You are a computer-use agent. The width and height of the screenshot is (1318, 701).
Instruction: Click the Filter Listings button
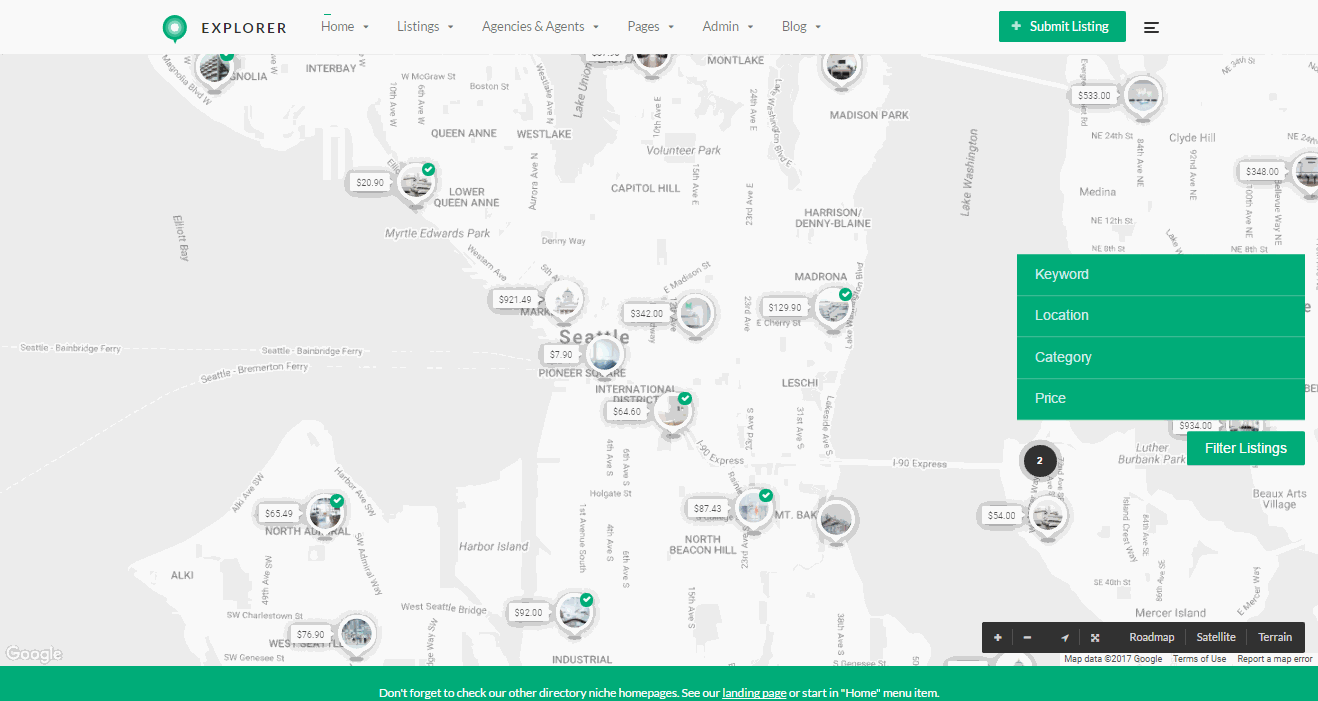(x=1246, y=448)
